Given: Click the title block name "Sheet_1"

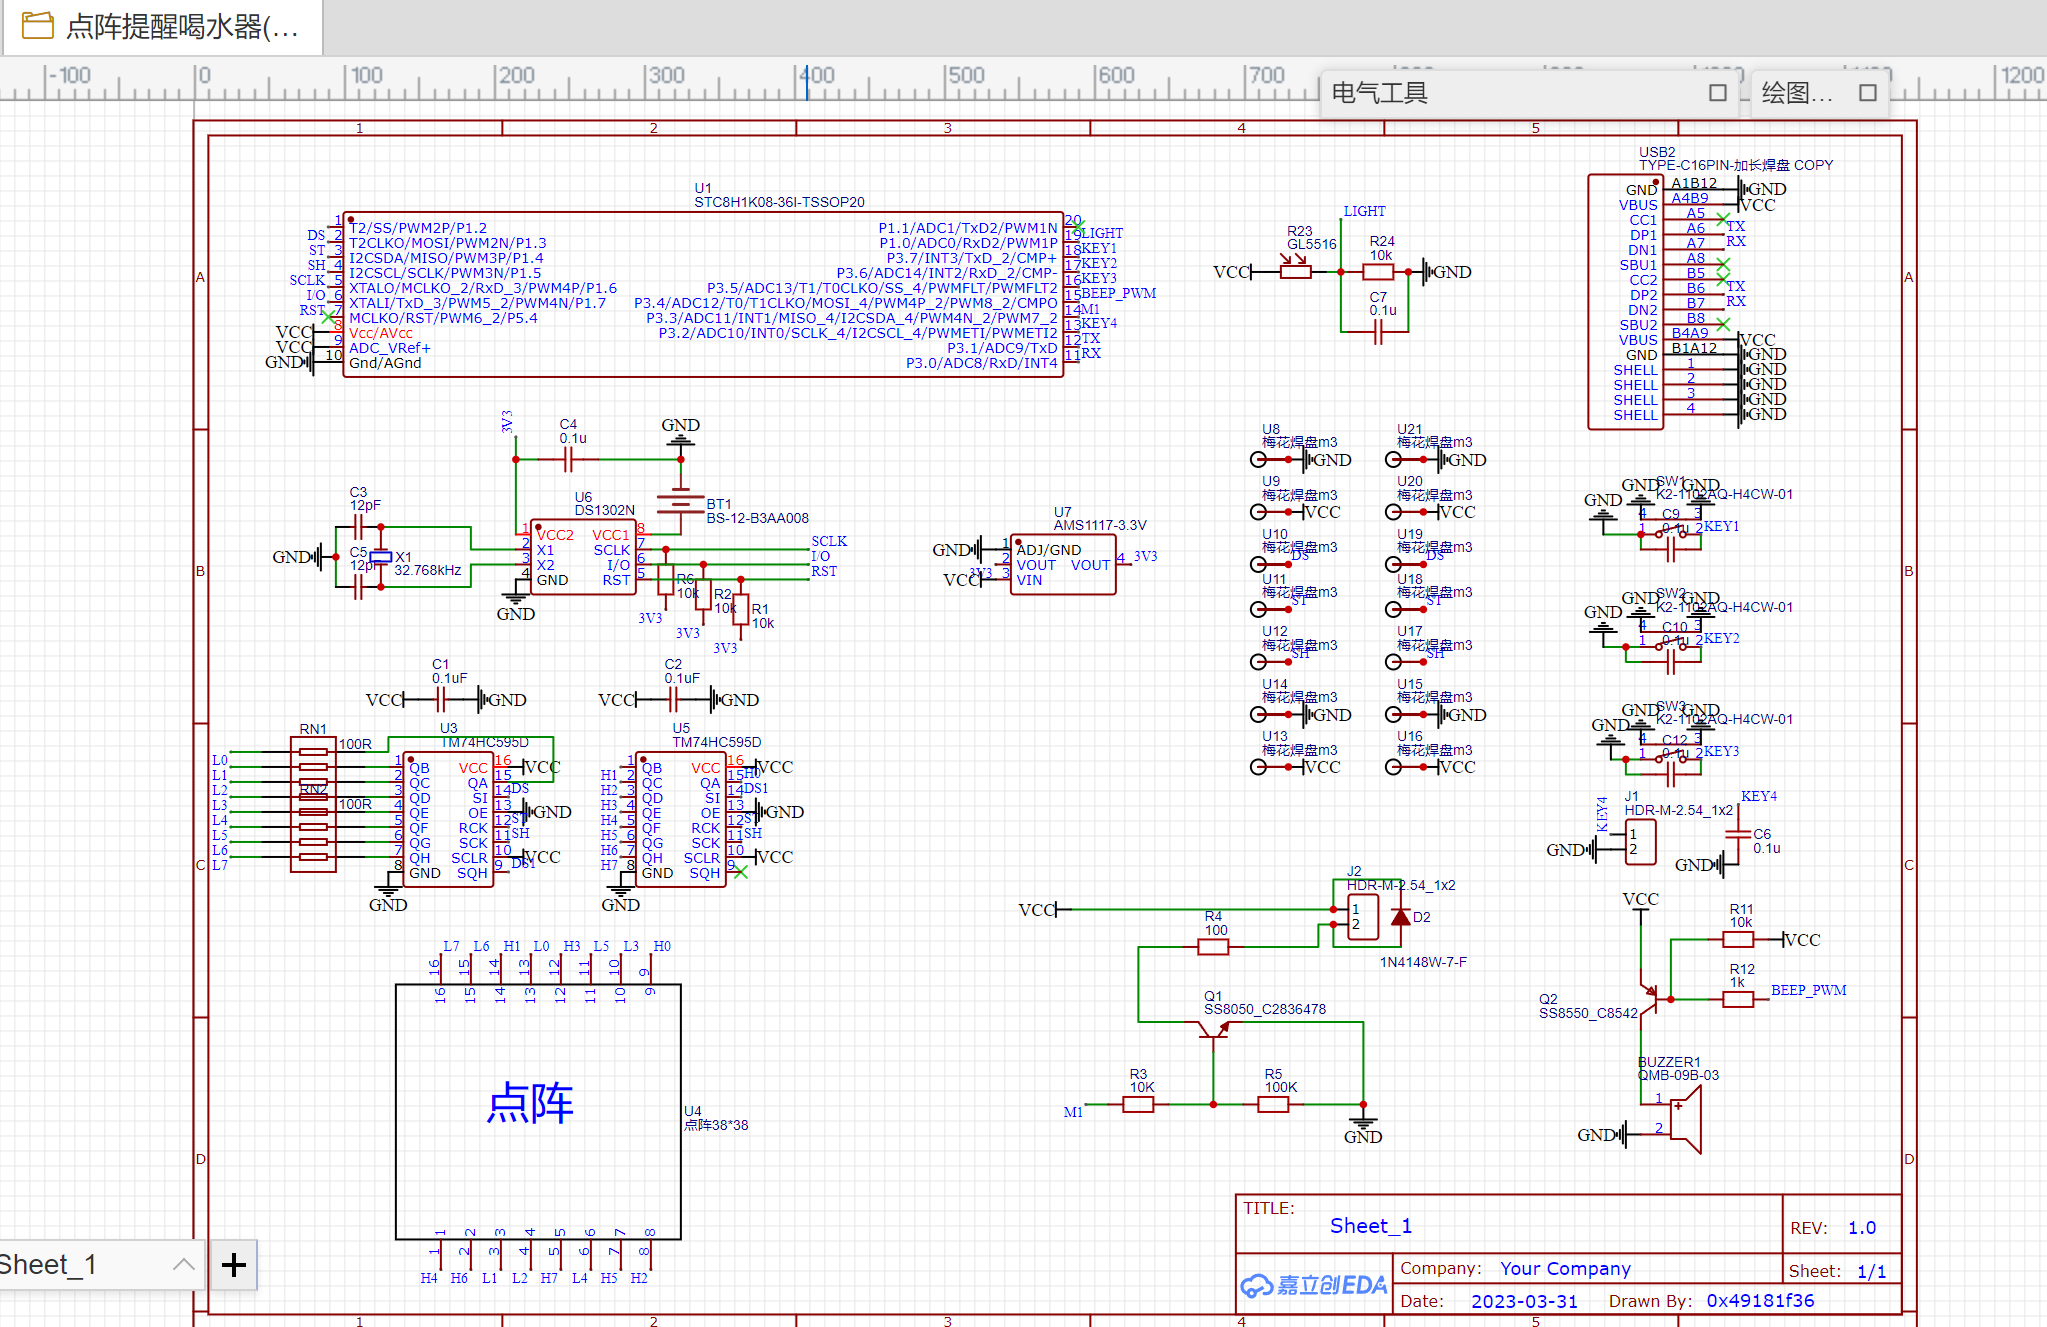Looking at the screenshot, I should pos(1370,1226).
